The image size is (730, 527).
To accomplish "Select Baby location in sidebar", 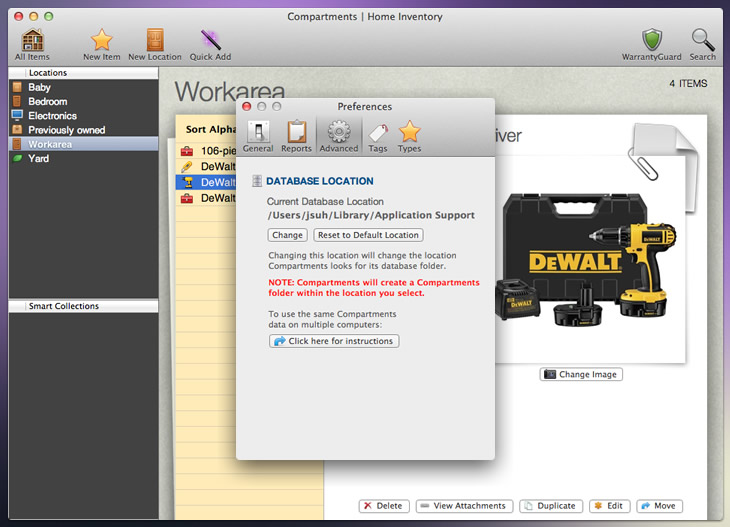I will point(84,87).
